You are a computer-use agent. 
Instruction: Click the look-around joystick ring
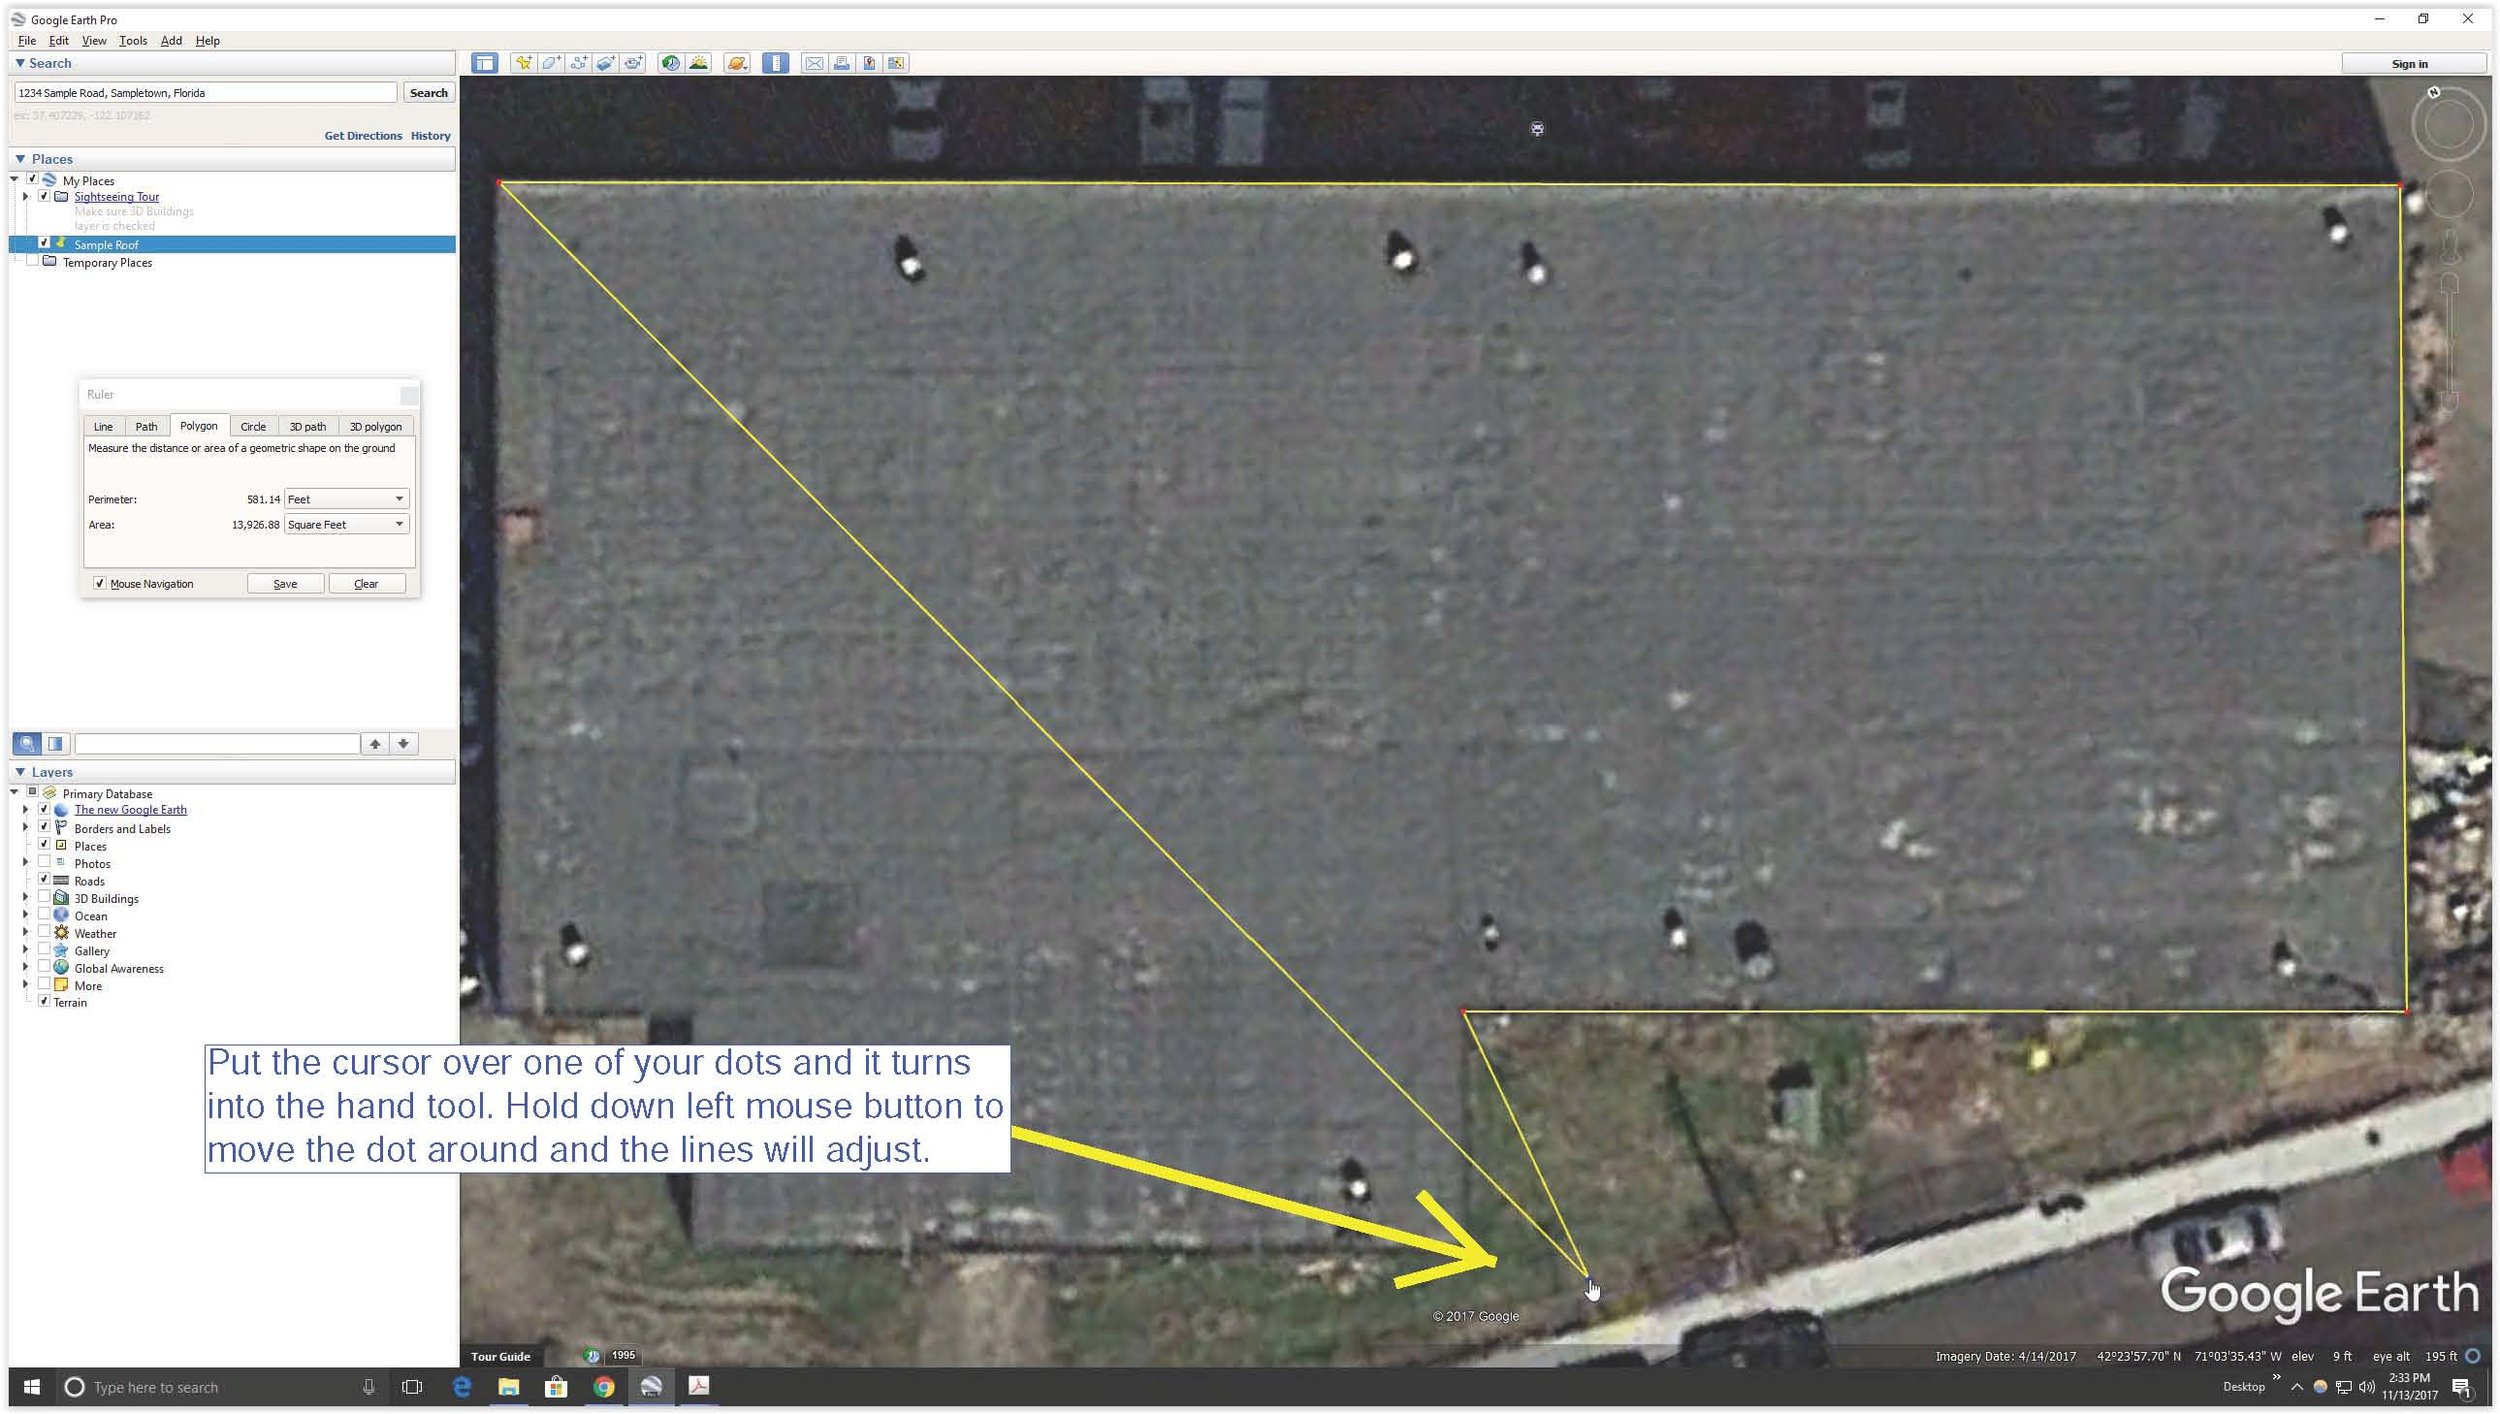tap(2448, 125)
